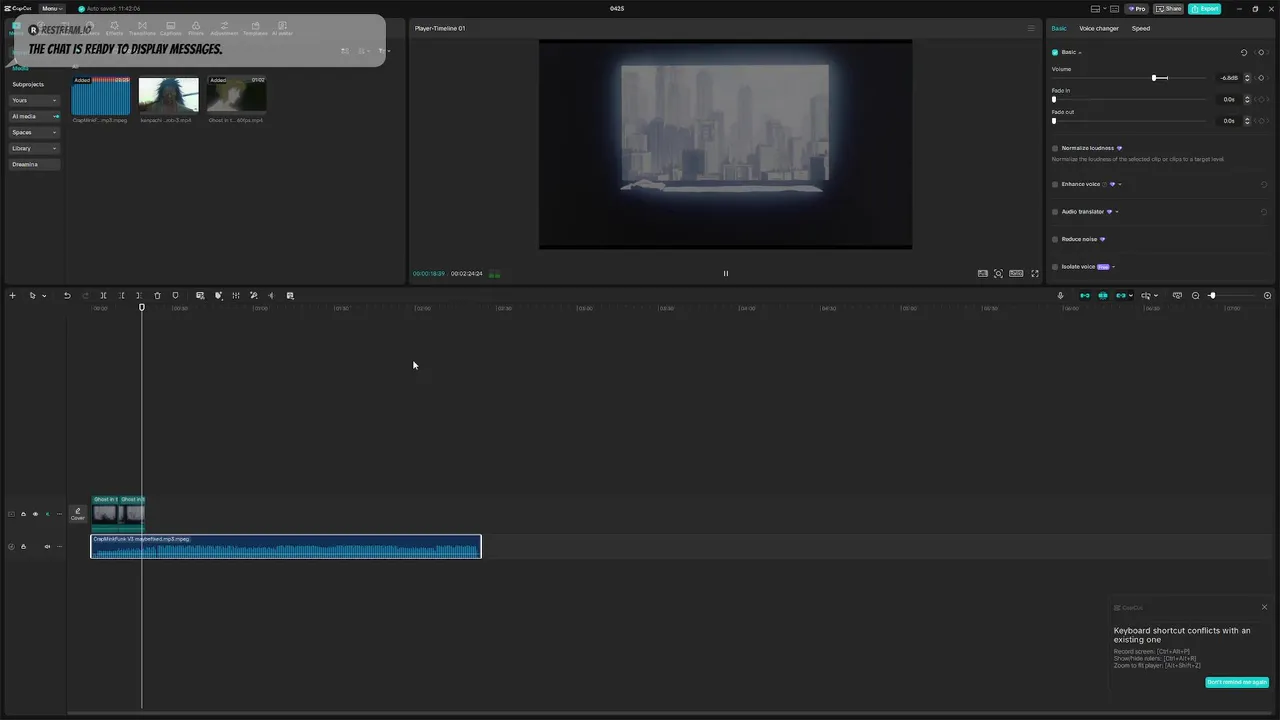Adjust the Volume slider

click(x=1128, y=78)
